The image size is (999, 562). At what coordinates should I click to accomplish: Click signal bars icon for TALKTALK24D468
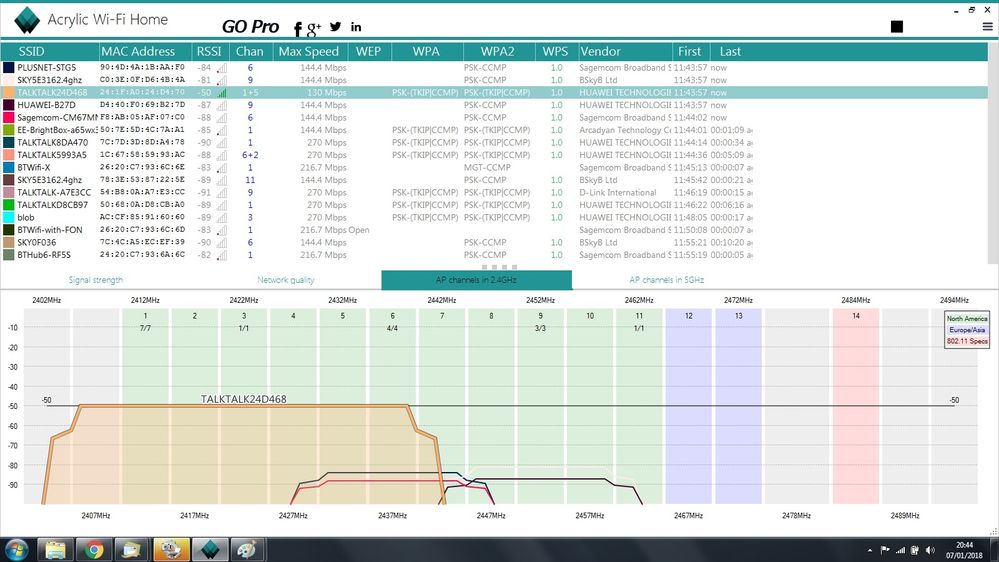[221, 93]
